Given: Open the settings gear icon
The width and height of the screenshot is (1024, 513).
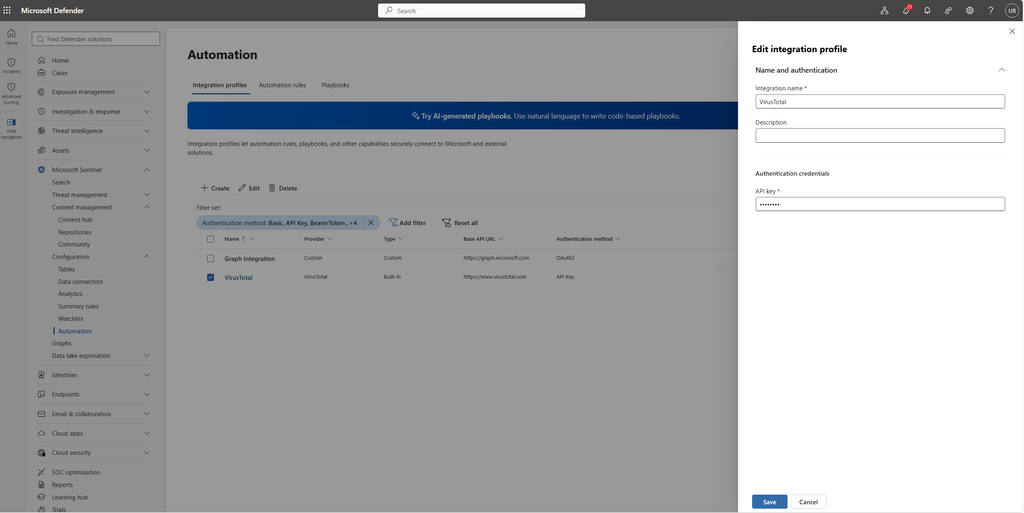Looking at the screenshot, I should click(969, 10).
